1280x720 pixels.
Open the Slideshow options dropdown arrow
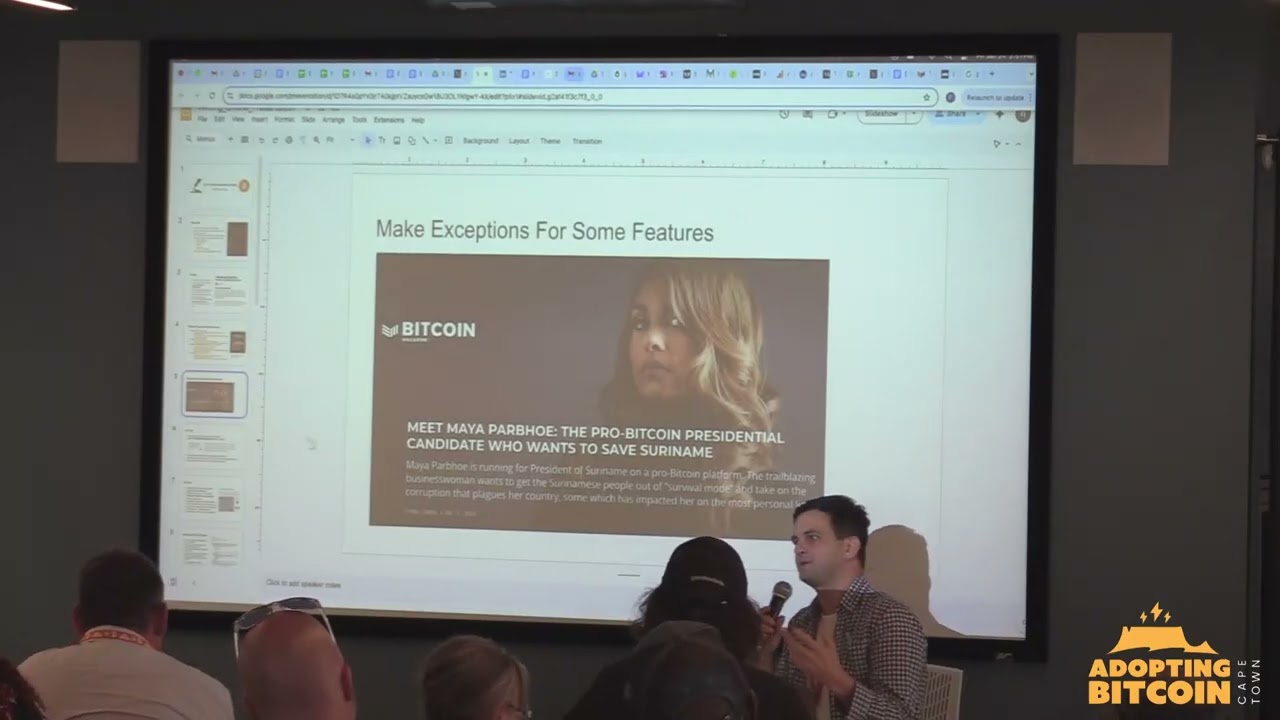tap(914, 113)
